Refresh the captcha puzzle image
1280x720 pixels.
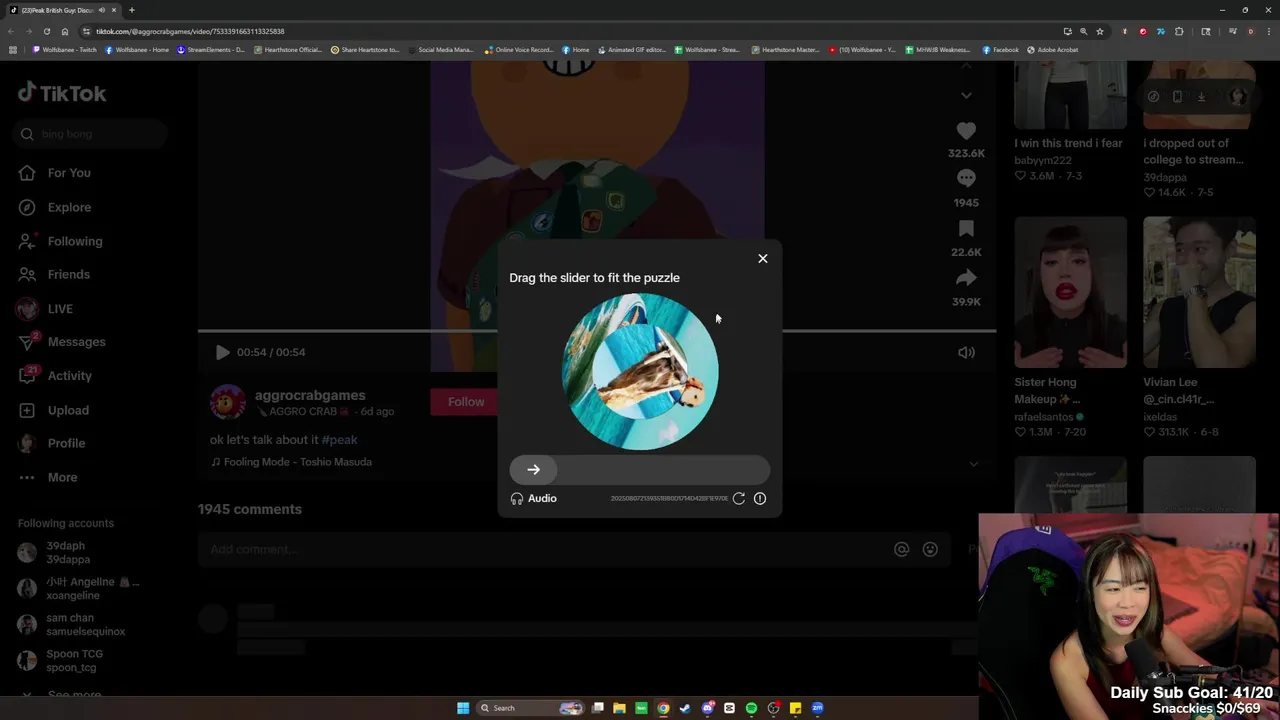(738, 498)
